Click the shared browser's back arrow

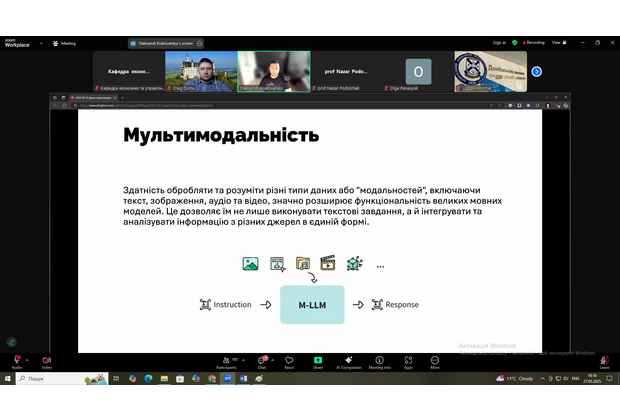click(55, 106)
